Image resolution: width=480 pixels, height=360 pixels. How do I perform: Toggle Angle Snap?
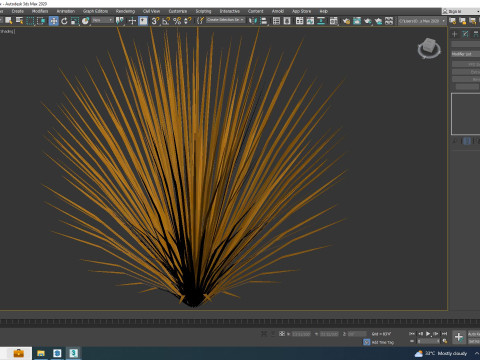point(166,21)
